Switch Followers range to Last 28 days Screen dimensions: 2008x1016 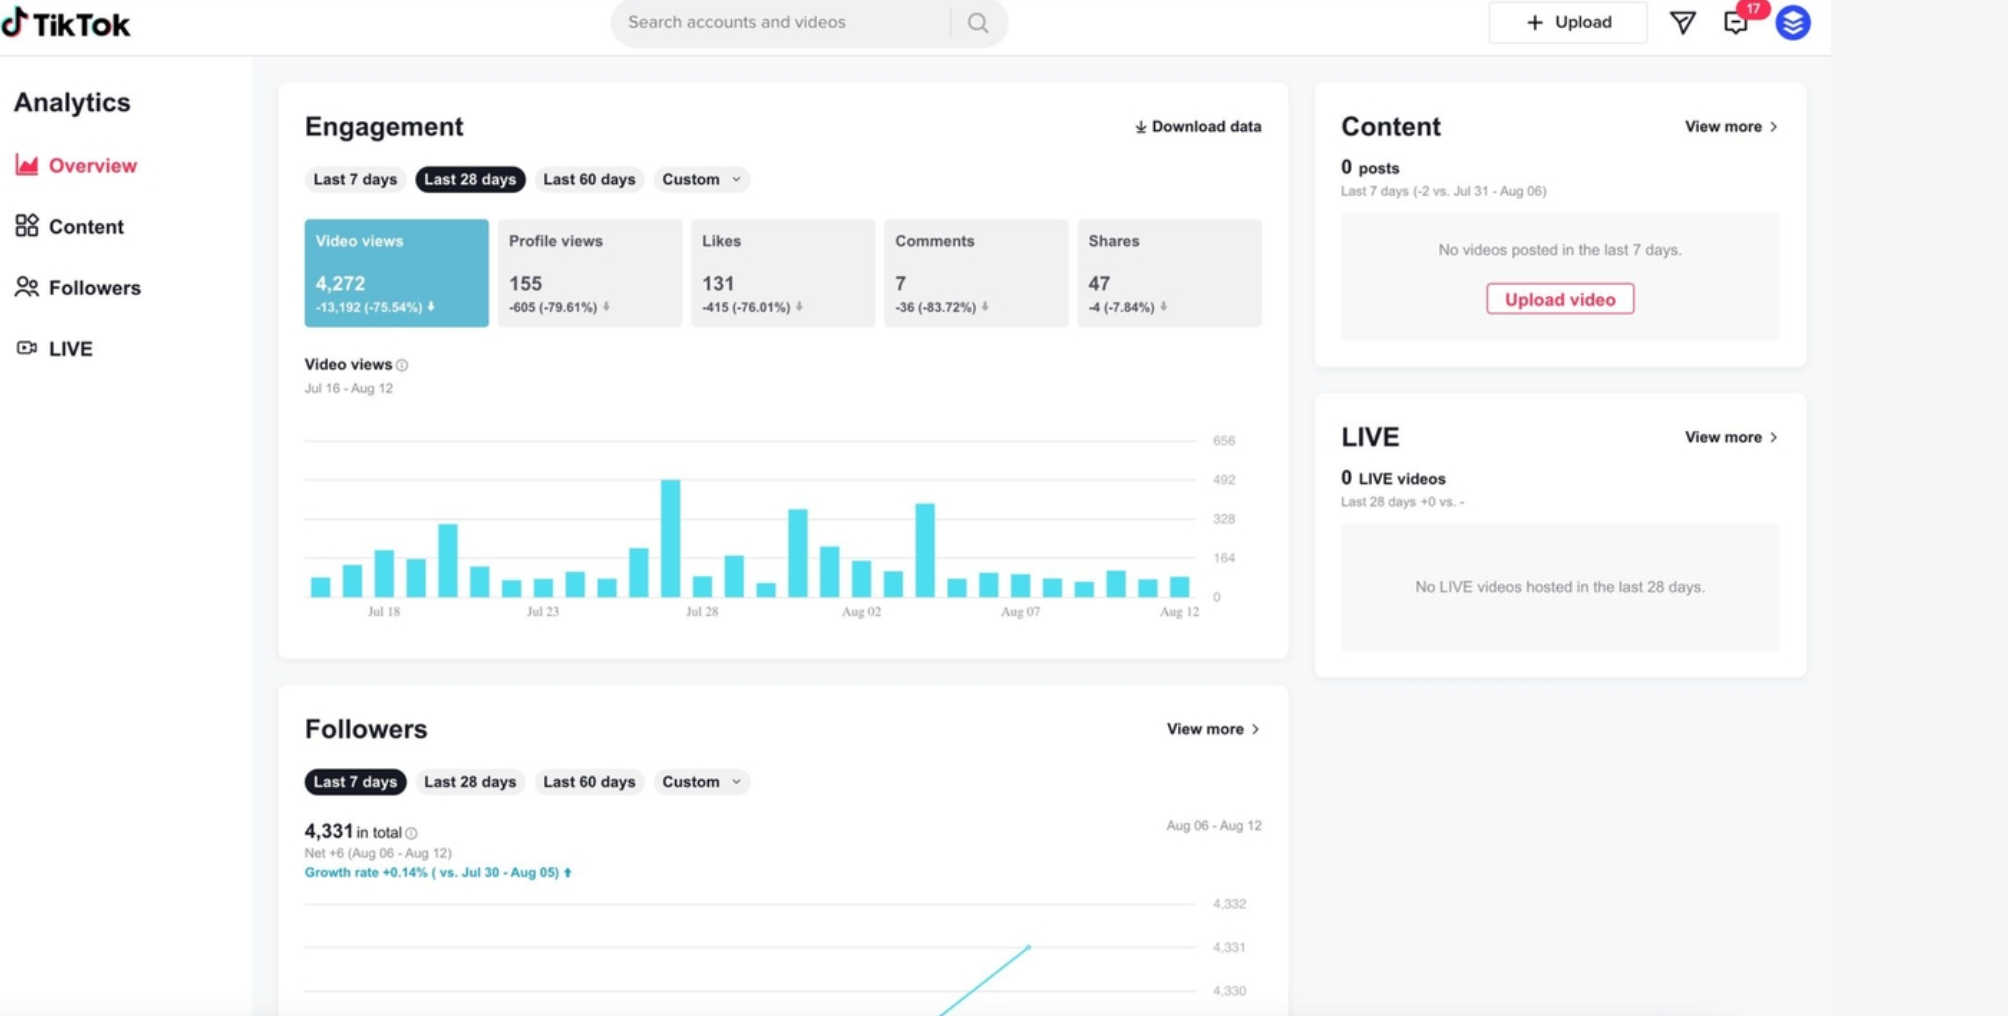tap(470, 781)
